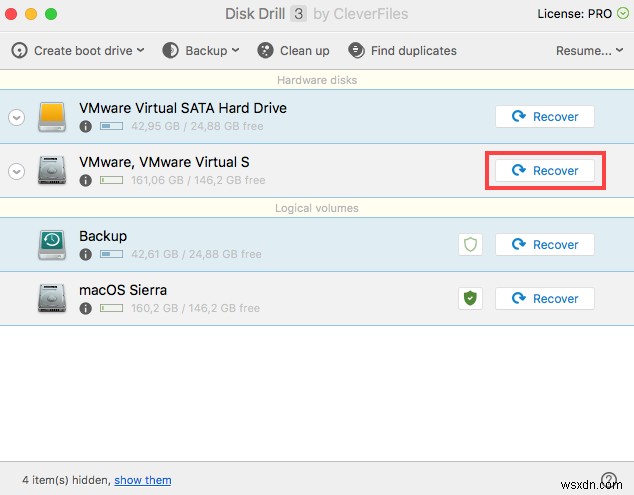
Task: Expand VMware Virtual S disk partitions
Action: (x=16, y=171)
